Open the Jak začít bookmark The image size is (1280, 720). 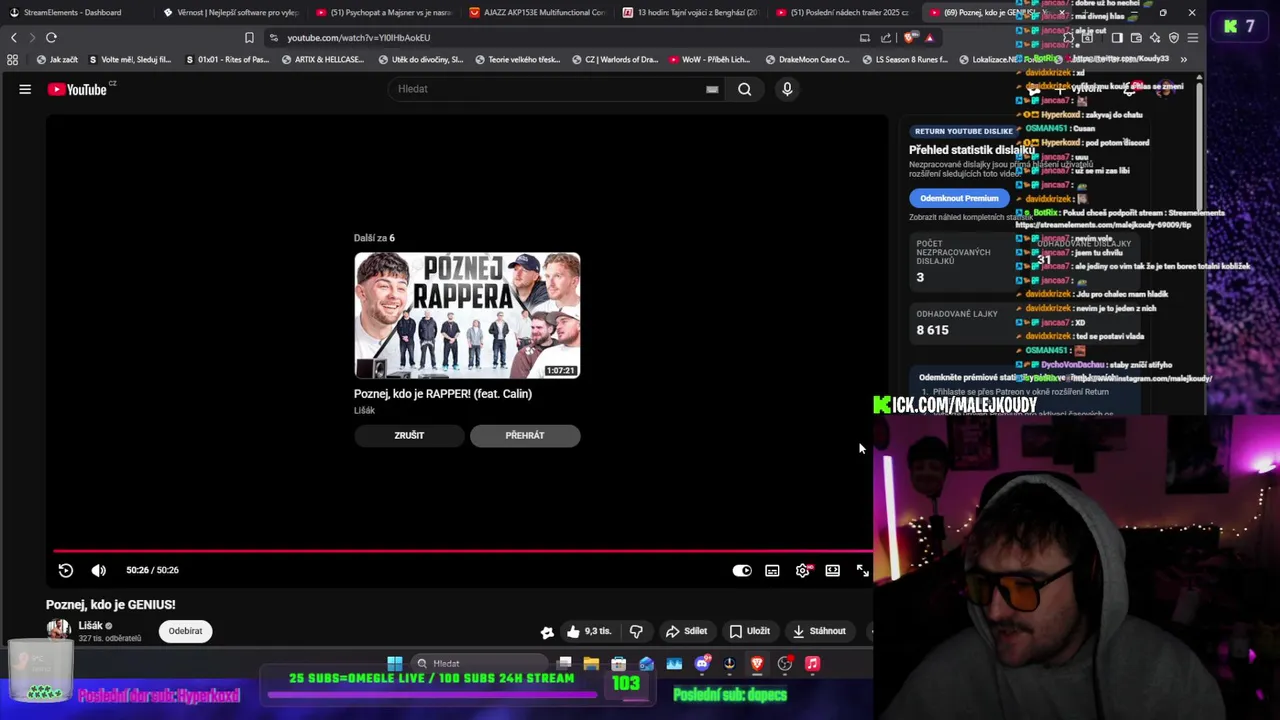(x=57, y=60)
